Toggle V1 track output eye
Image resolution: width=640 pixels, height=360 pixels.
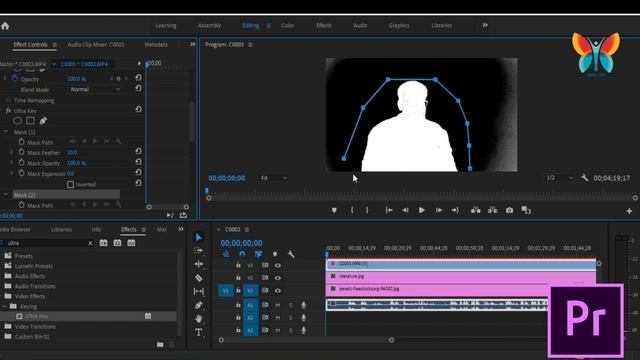click(x=278, y=291)
